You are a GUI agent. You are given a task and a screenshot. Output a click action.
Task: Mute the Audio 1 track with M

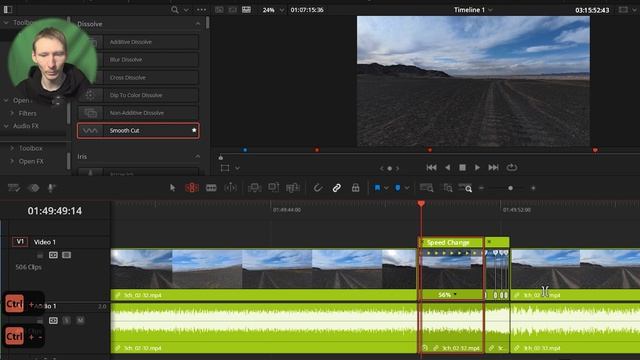click(80, 320)
